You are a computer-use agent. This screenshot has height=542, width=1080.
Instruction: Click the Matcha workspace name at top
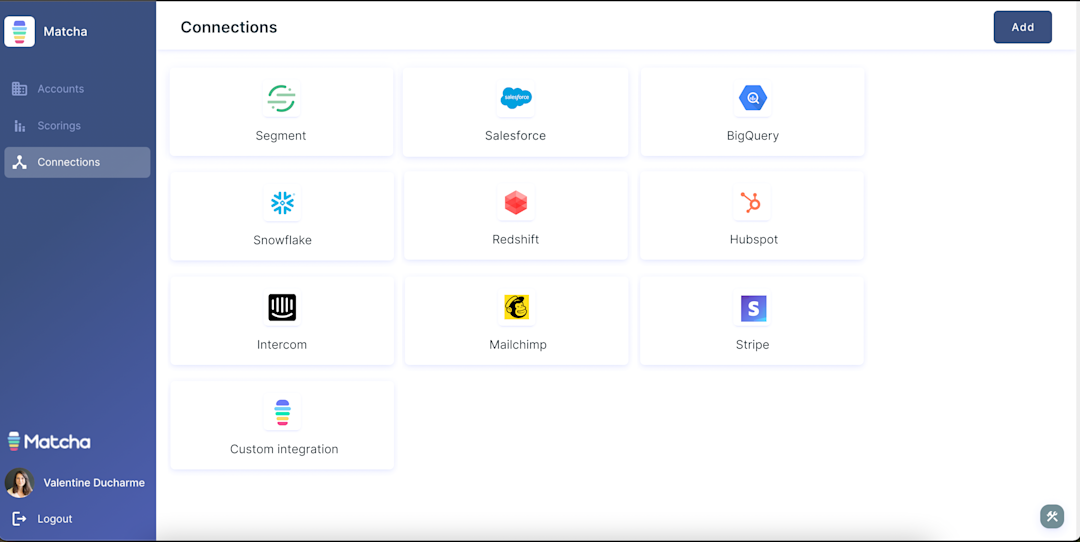click(x=65, y=32)
